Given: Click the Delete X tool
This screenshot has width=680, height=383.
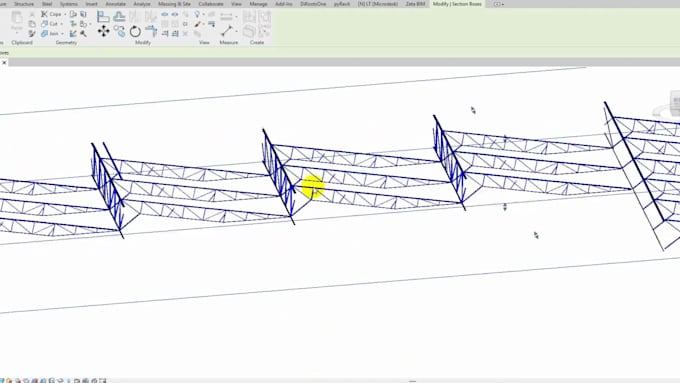Looking at the screenshot, I should [185, 33].
